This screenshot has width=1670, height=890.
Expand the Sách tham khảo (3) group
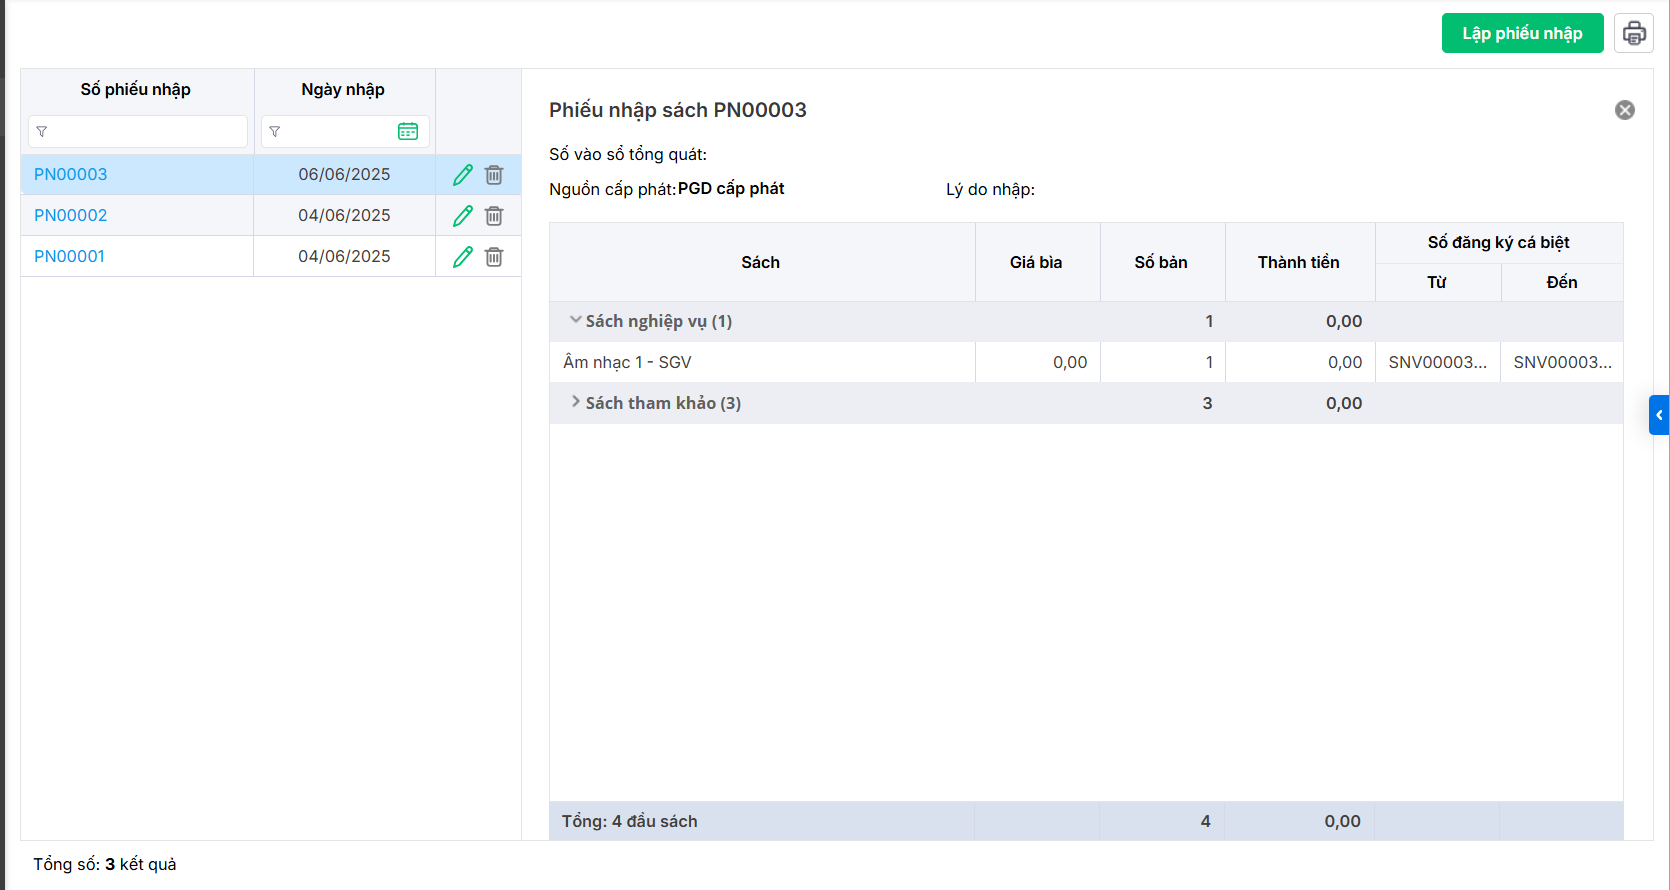coord(575,402)
